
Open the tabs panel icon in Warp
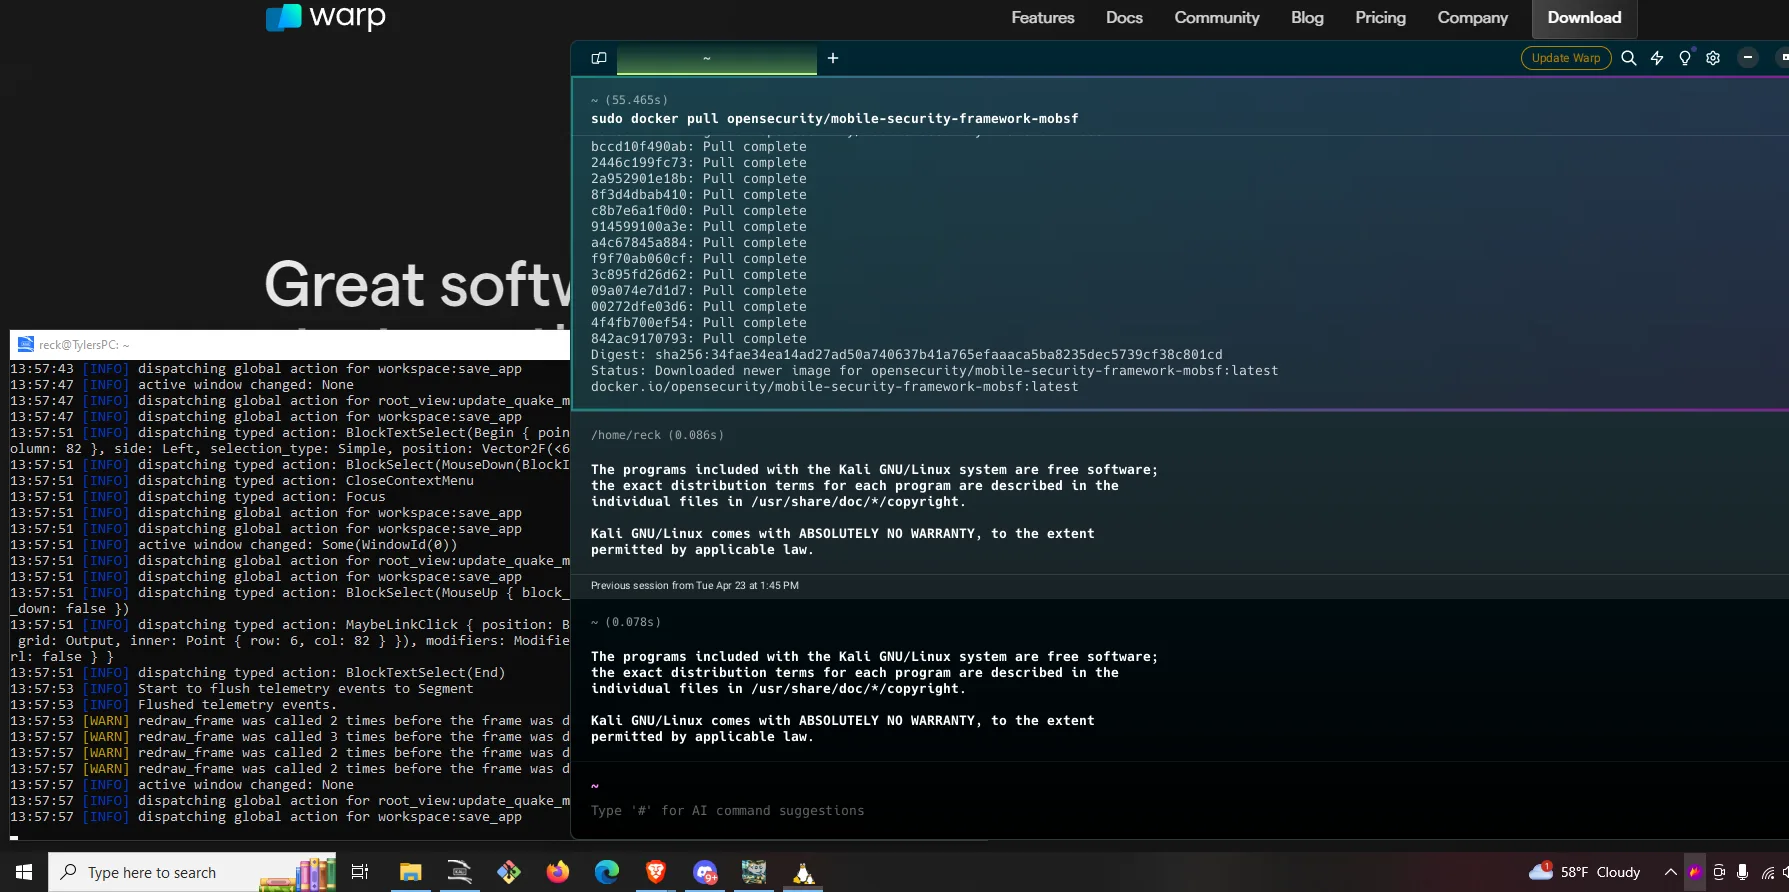pos(599,58)
